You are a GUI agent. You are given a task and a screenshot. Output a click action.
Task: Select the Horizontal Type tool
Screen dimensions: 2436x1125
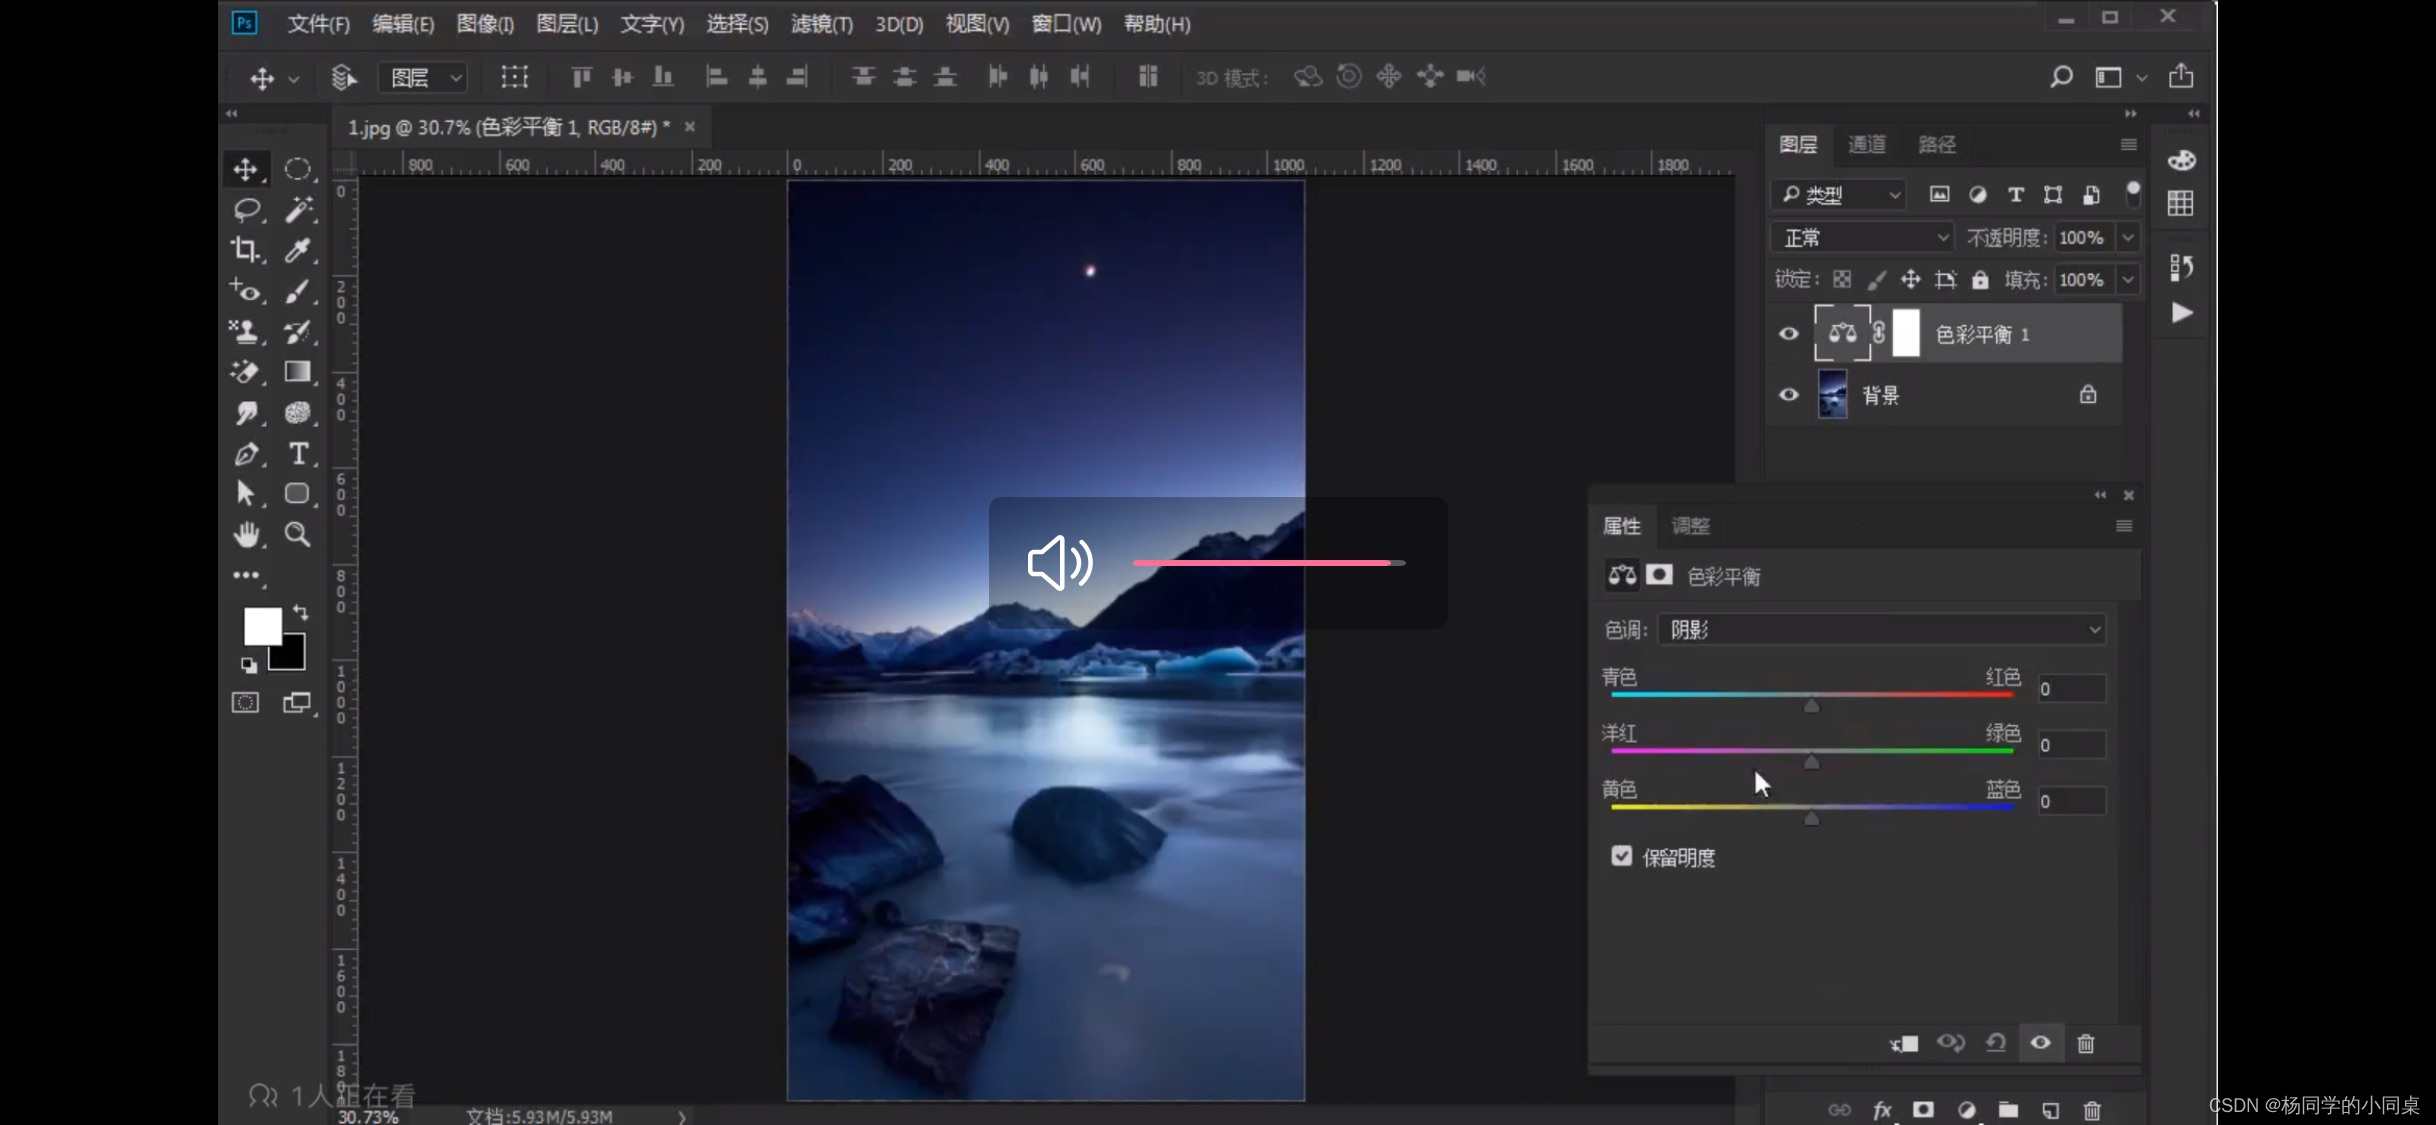(x=298, y=454)
